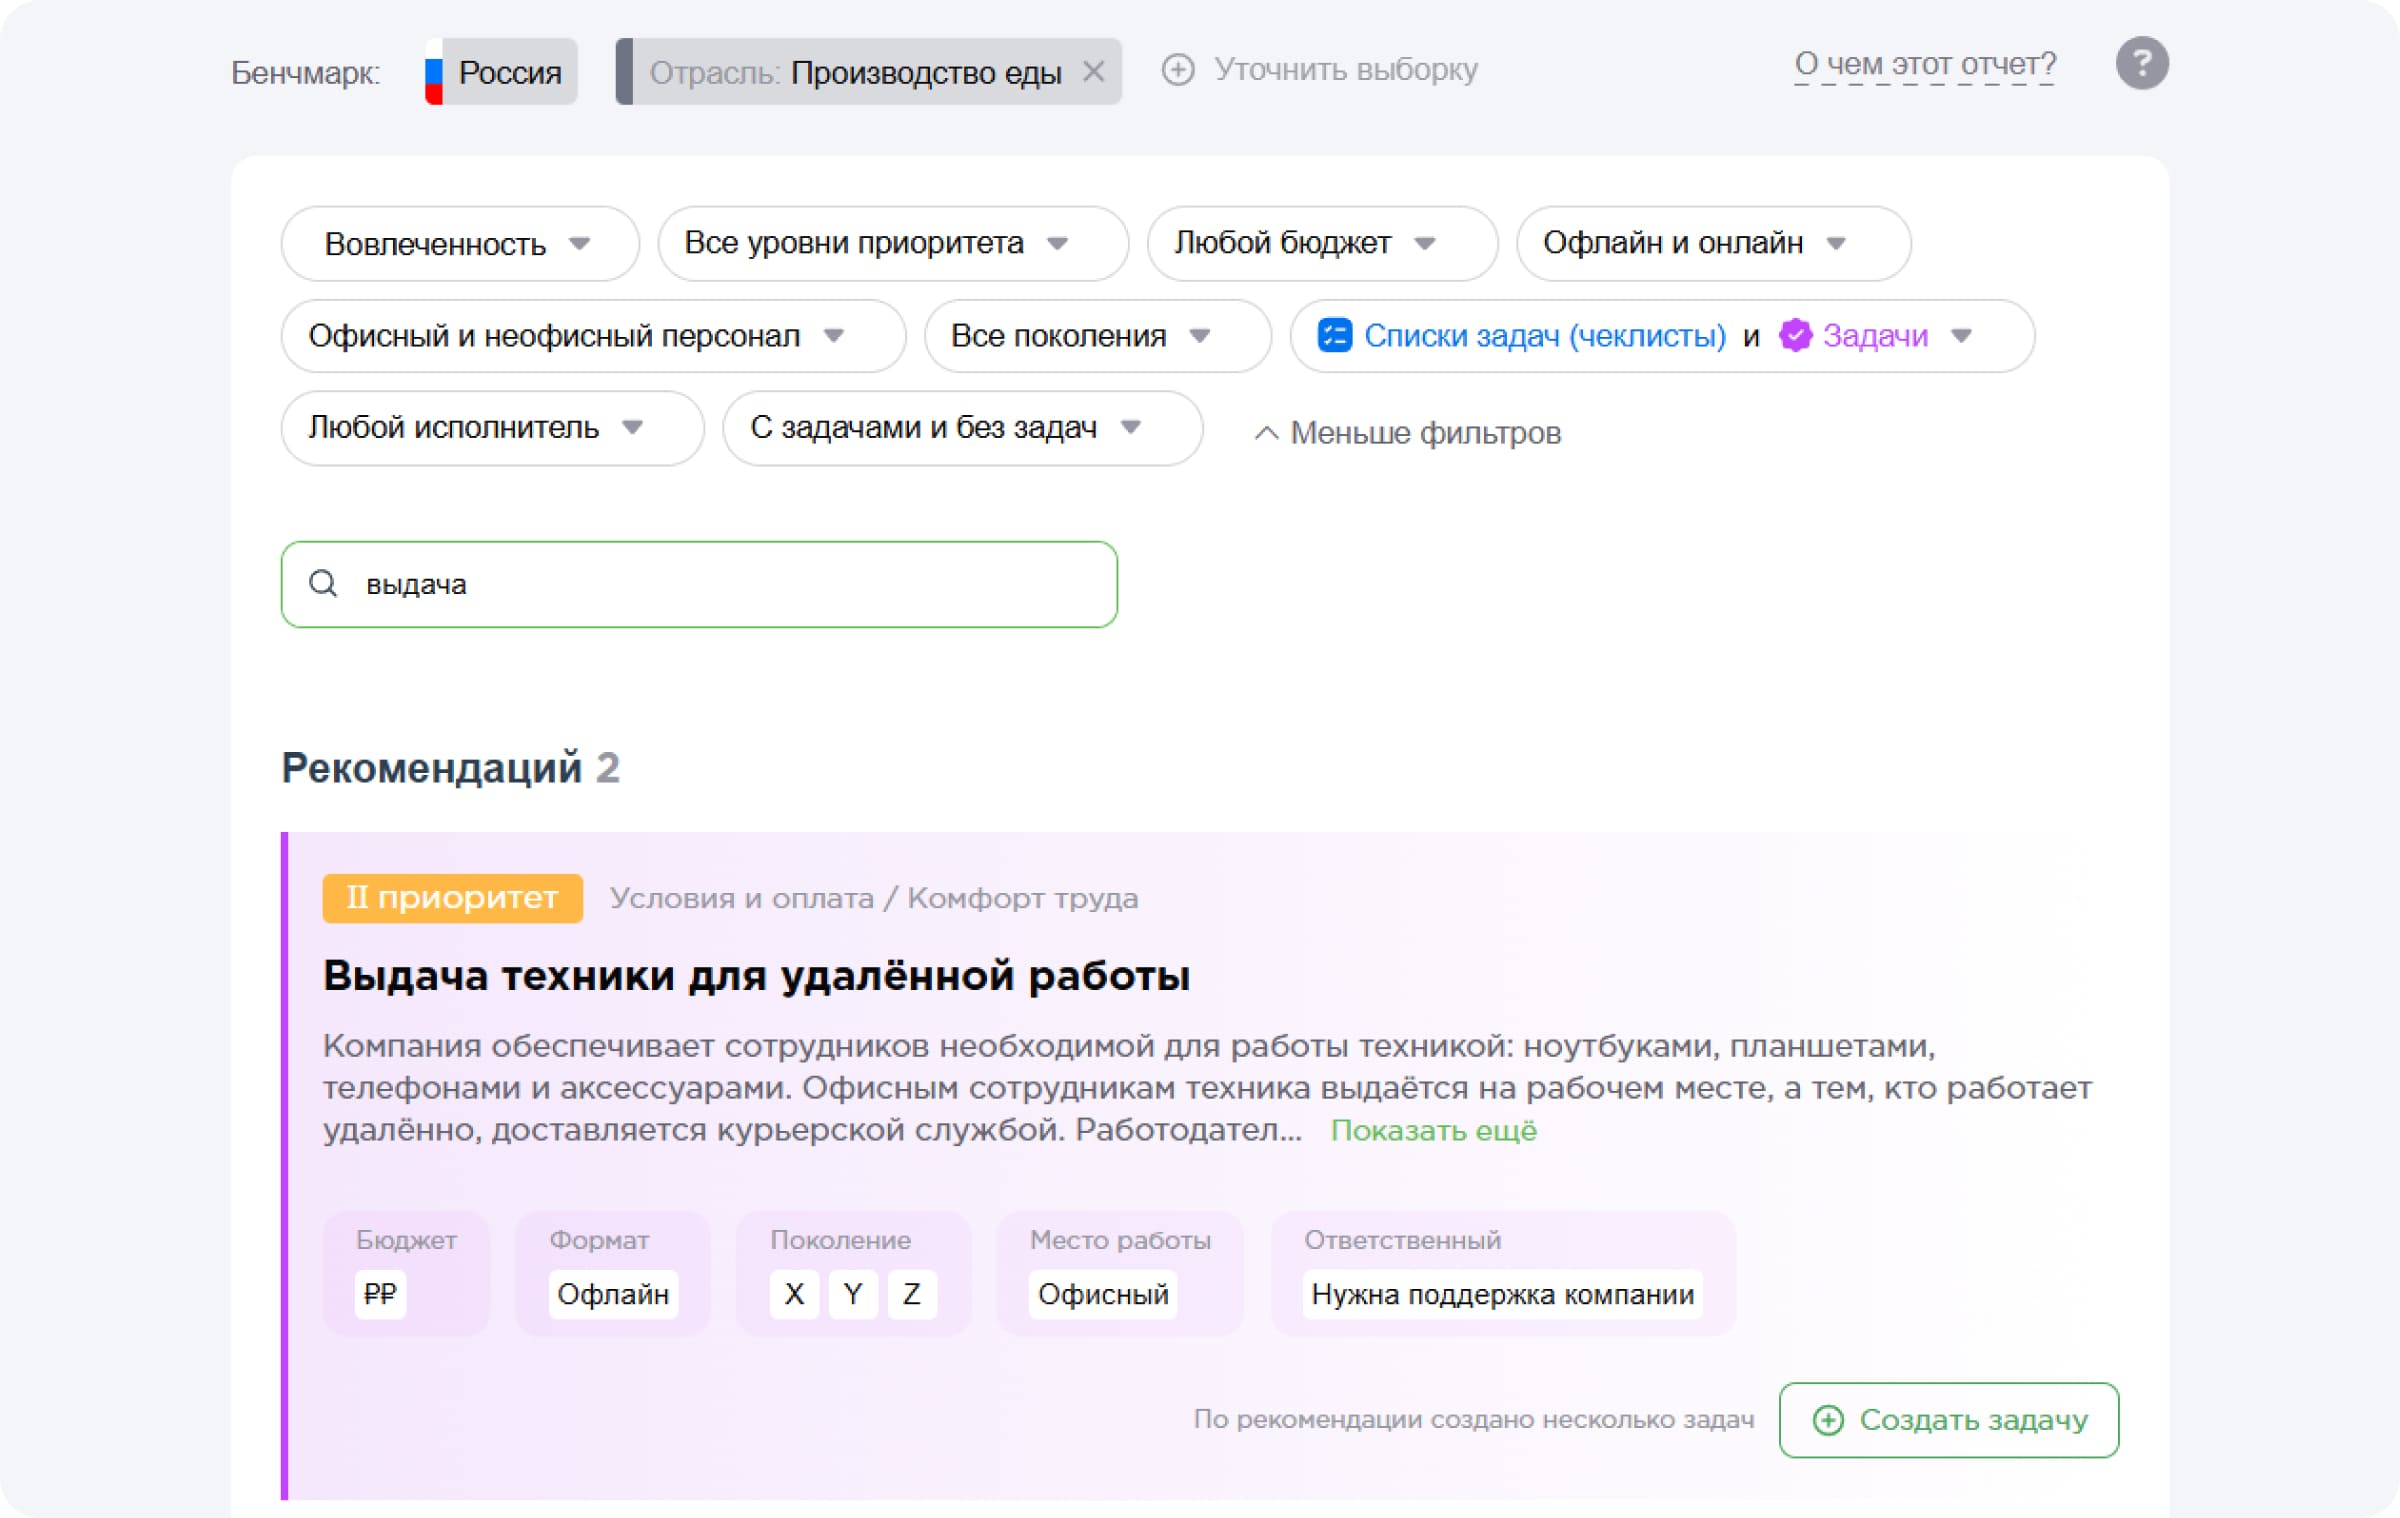
Task: Click the plus icon beside Уточнить выборку
Action: tap(1177, 70)
